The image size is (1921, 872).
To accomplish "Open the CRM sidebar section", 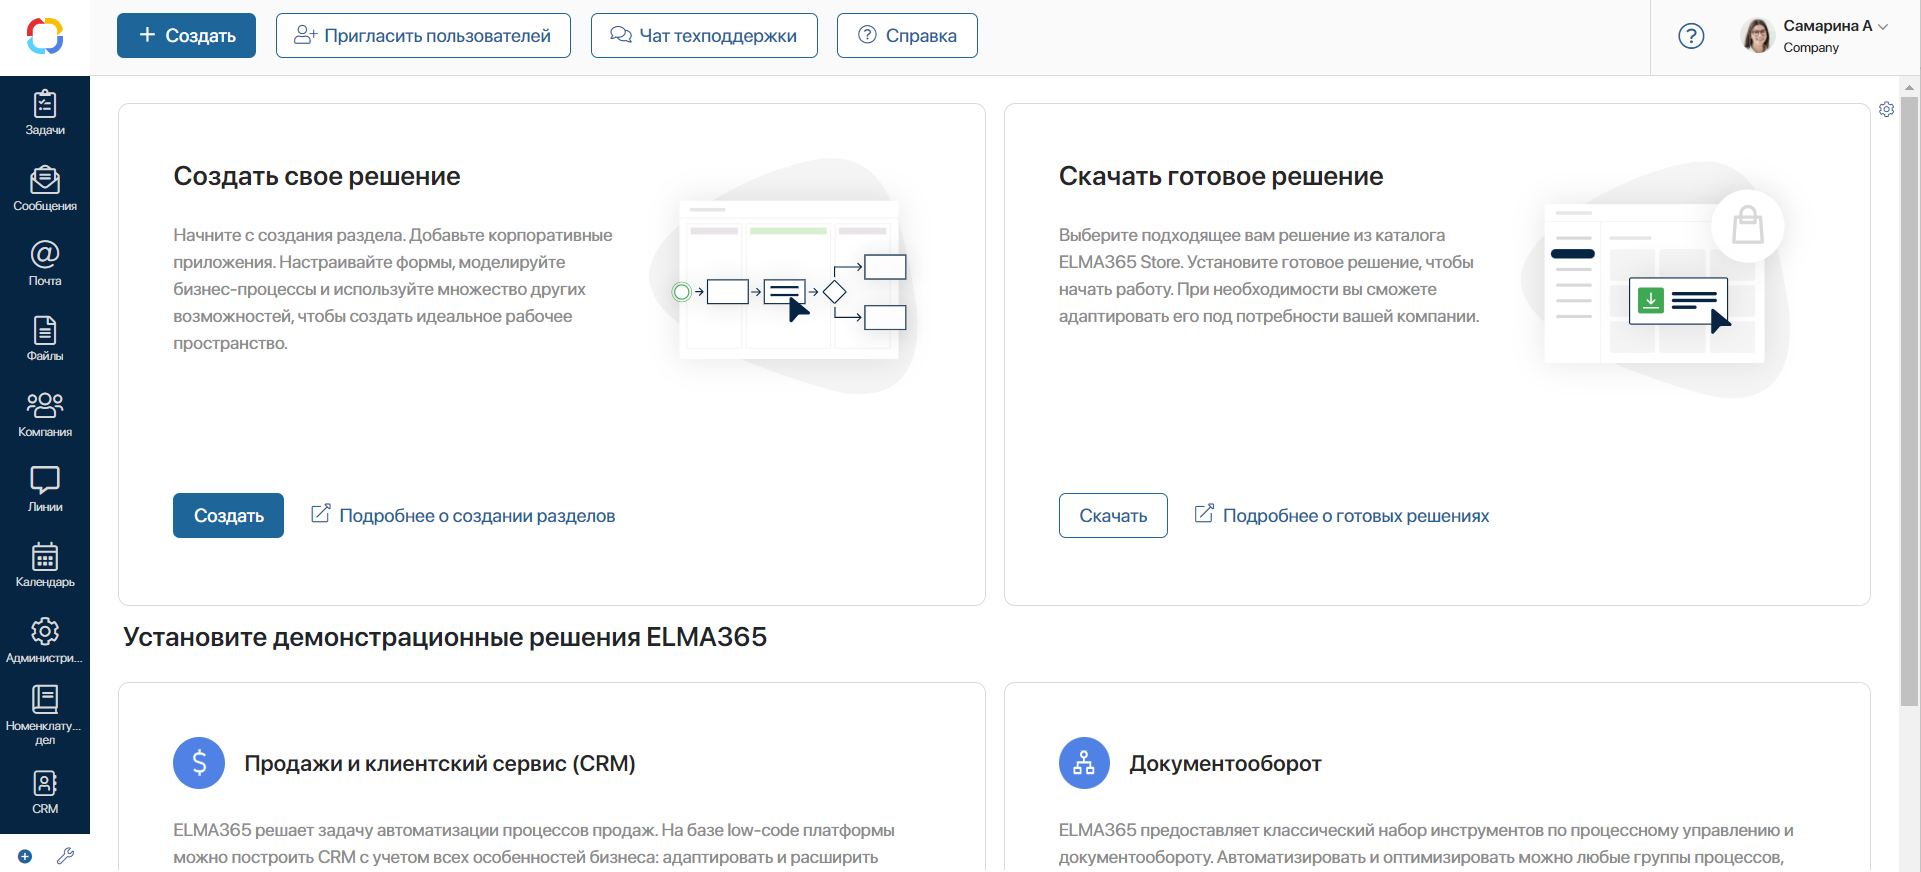I will 45,793.
